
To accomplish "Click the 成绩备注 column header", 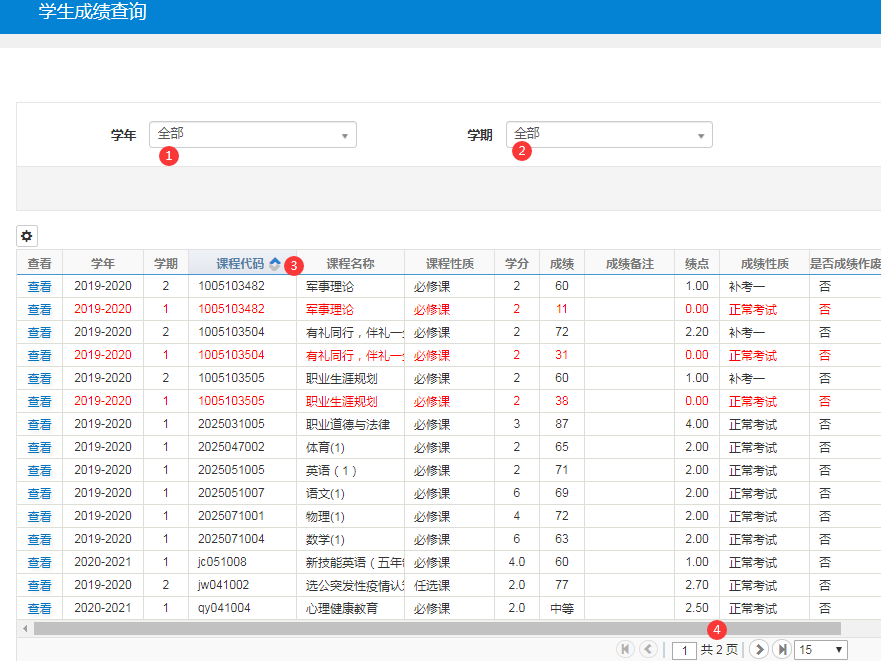I will (629, 264).
